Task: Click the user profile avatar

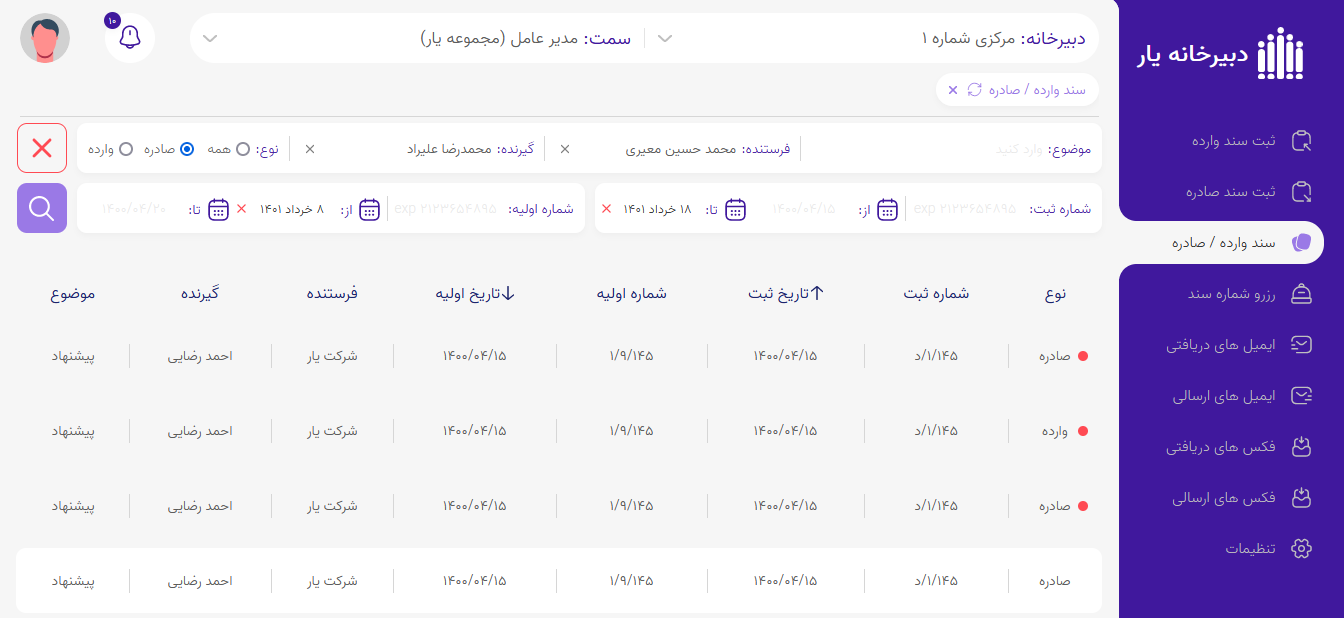Action: click(x=44, y=37)
